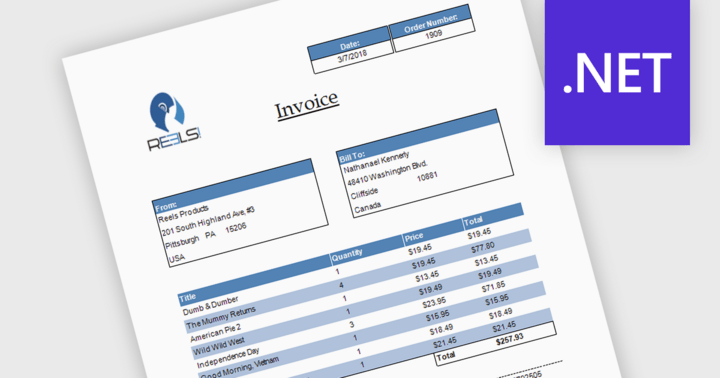Click the date value 3/7/2018
720x378 pixels.
tap(352, 57)
